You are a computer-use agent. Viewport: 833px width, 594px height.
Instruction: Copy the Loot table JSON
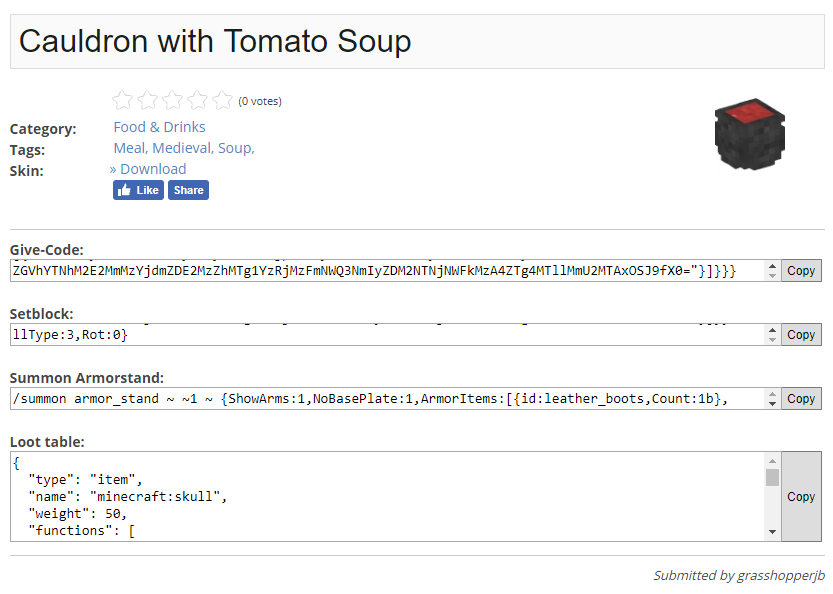point(801,497)
